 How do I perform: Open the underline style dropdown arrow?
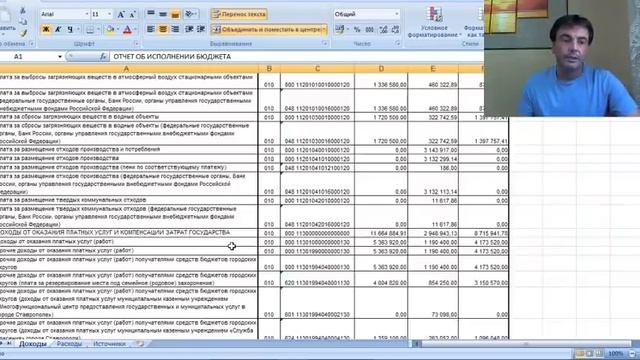click(x=78, y=29)
